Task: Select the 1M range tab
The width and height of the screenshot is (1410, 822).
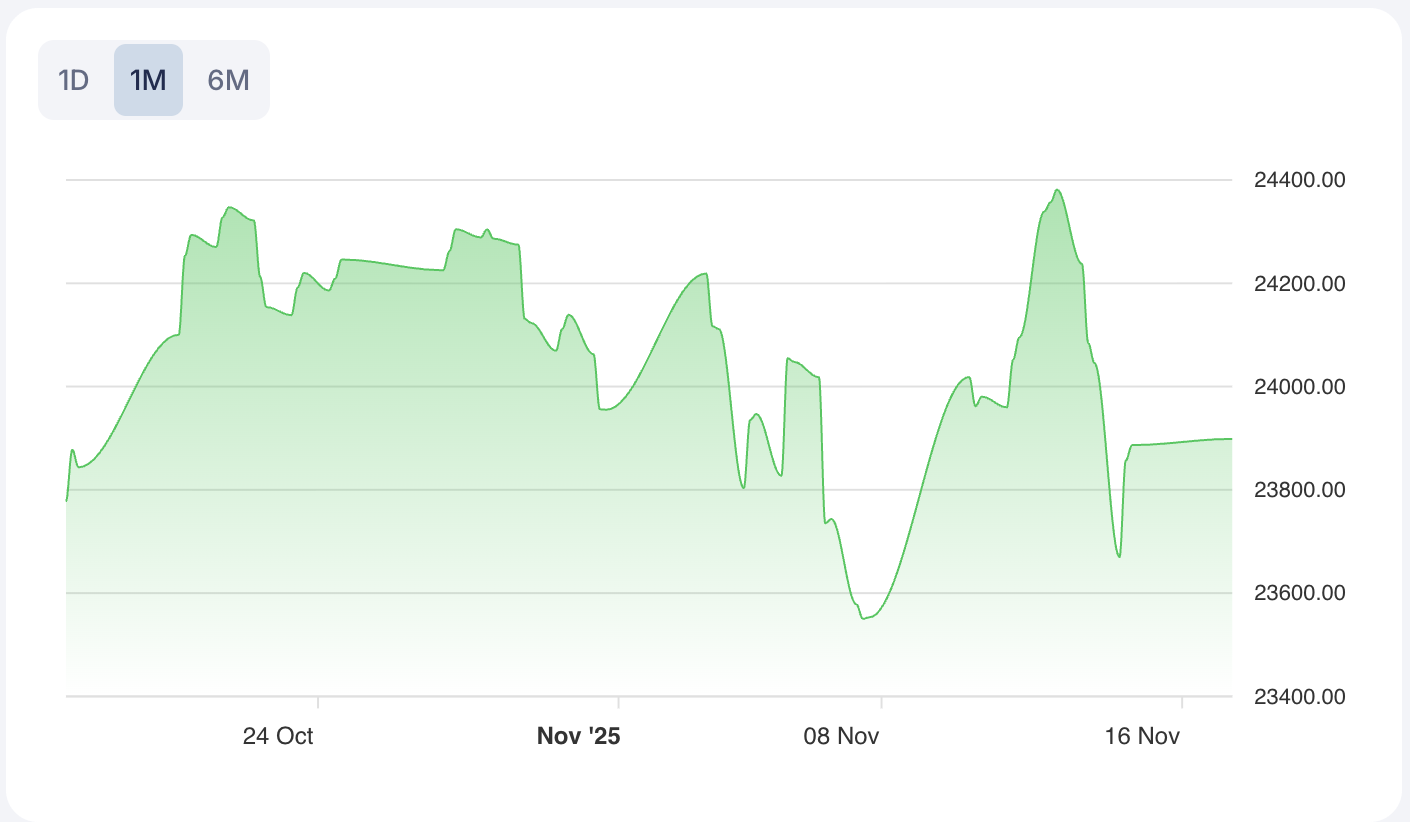Action: click(x=148, y=80)
